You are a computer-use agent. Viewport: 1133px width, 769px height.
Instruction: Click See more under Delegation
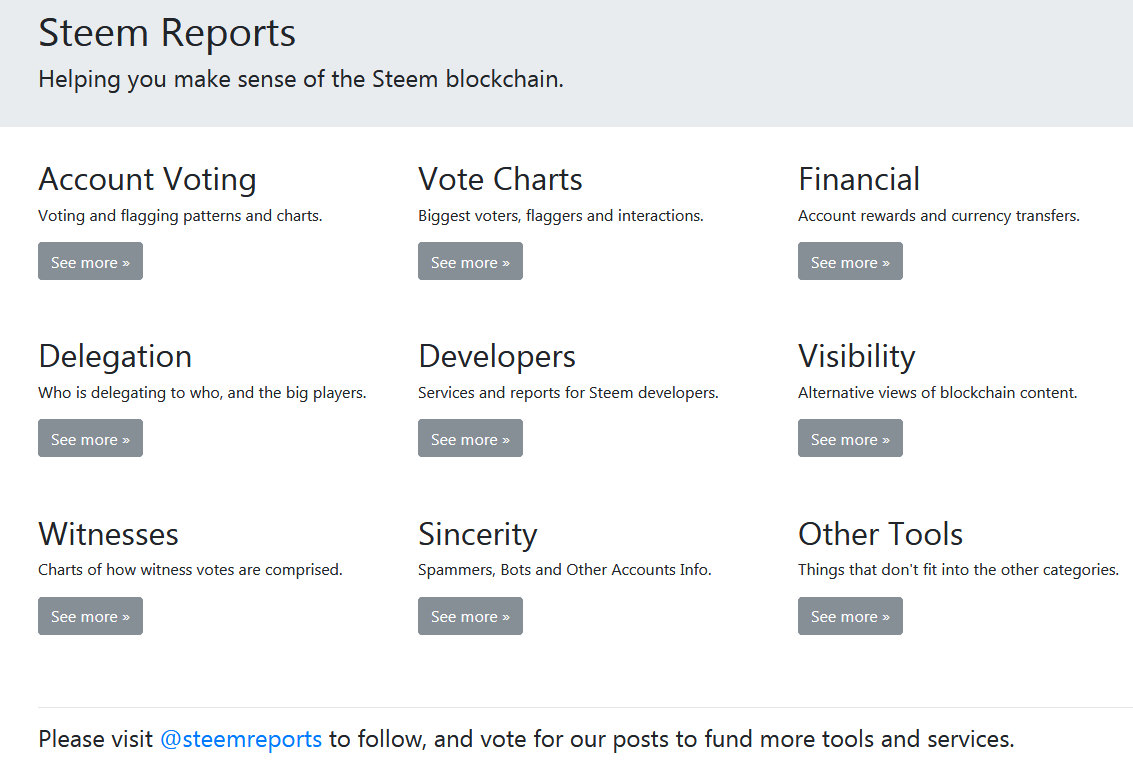click(x=90, y=439)
